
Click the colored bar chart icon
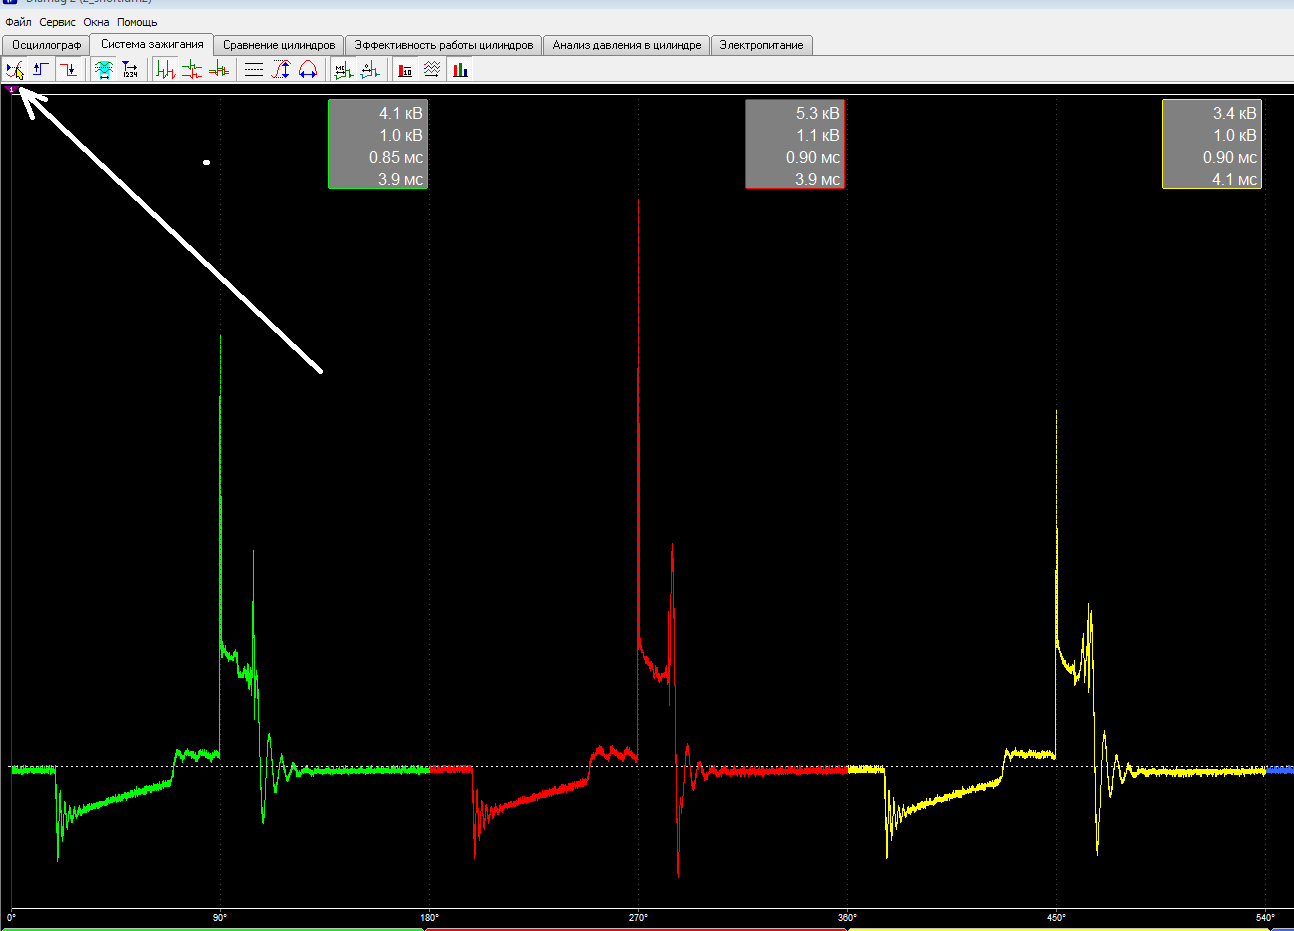coord(460,70)
